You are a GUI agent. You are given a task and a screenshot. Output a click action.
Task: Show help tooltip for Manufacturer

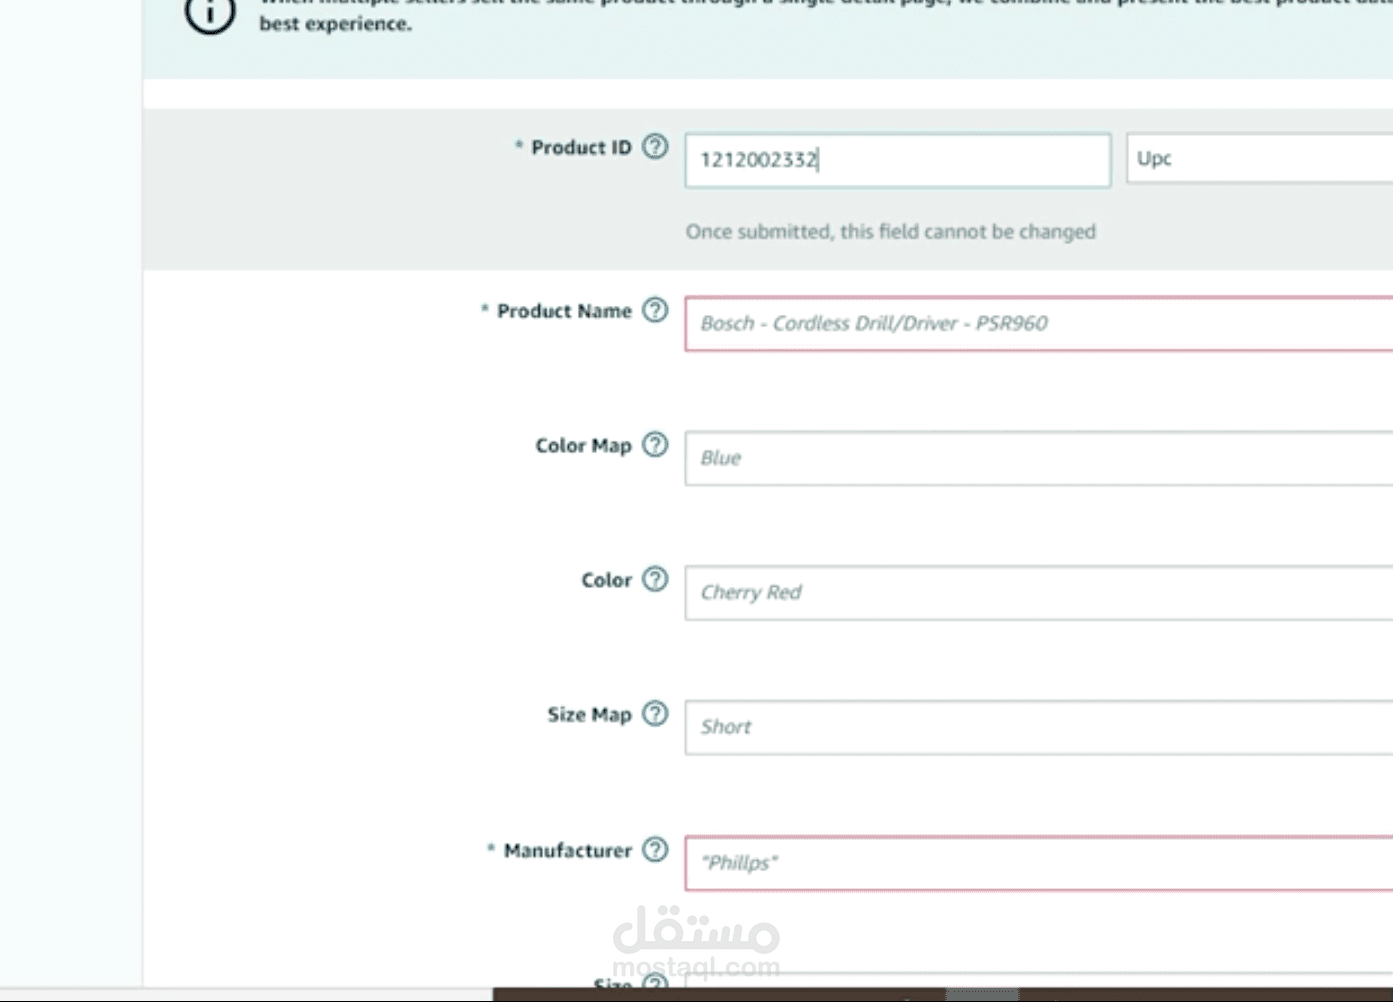pyautogui.click(x=655, y=849)
